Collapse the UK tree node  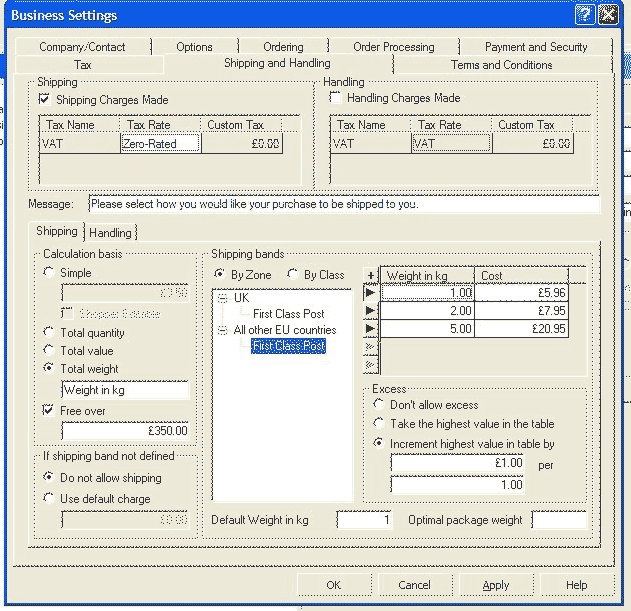click(222, 298)
